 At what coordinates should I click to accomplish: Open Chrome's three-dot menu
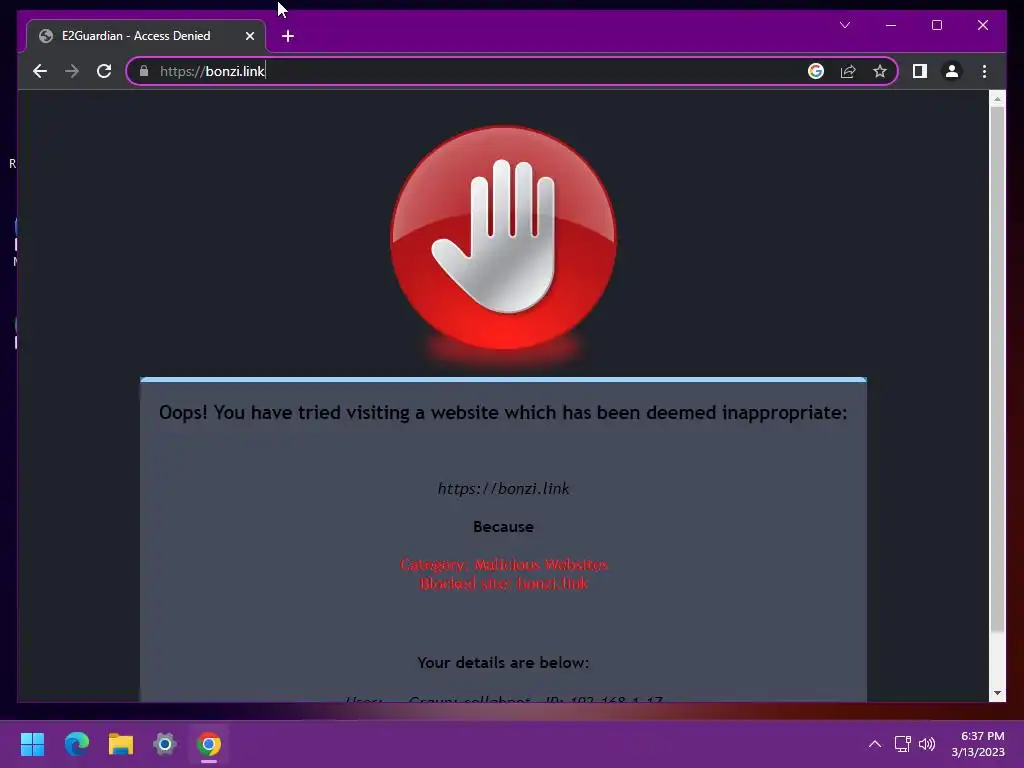click(x=984, y=71)
